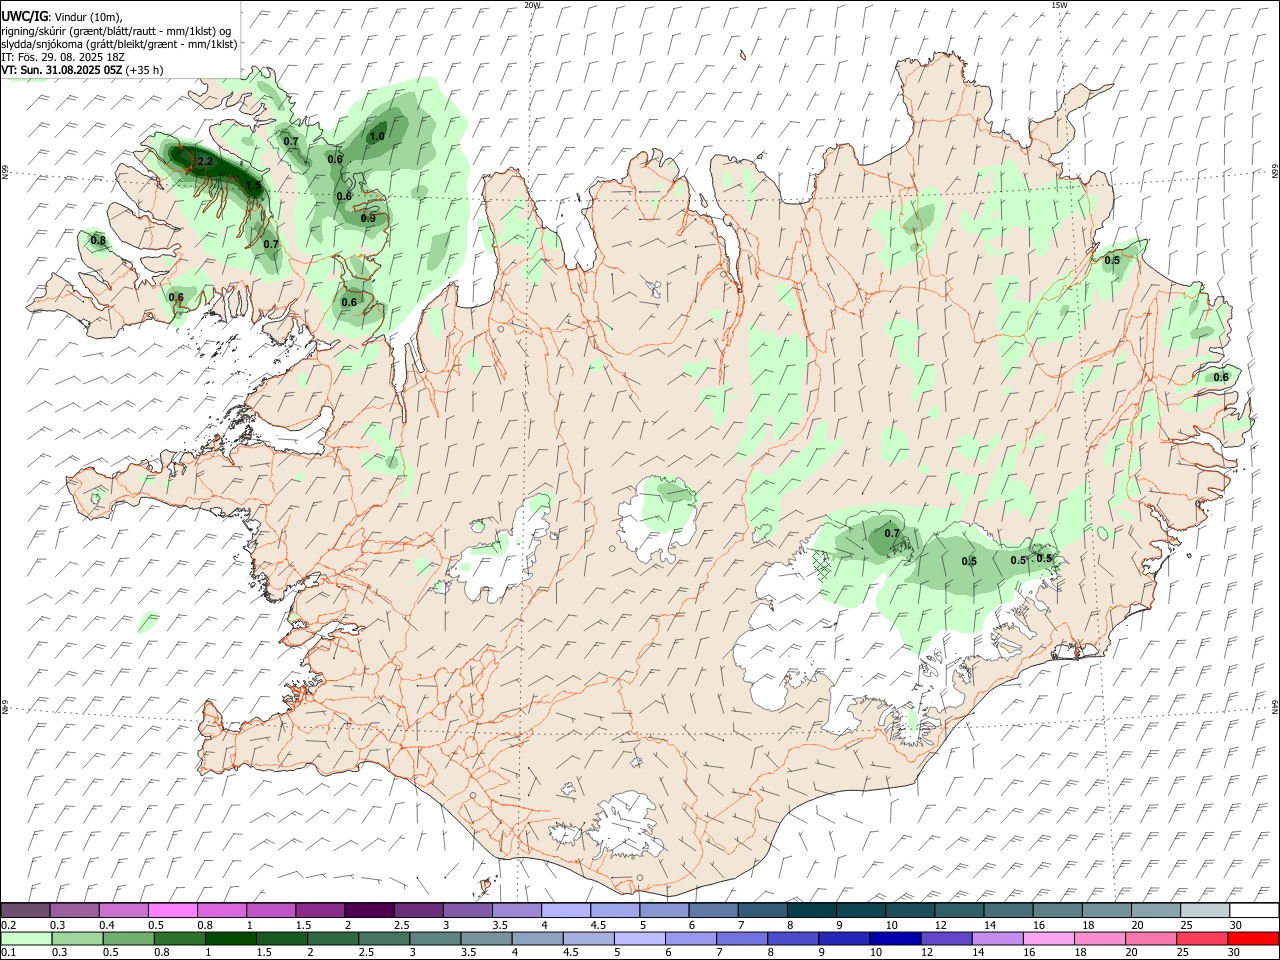
Task: Click the 15W longitude label
Action: (1058, 5)
